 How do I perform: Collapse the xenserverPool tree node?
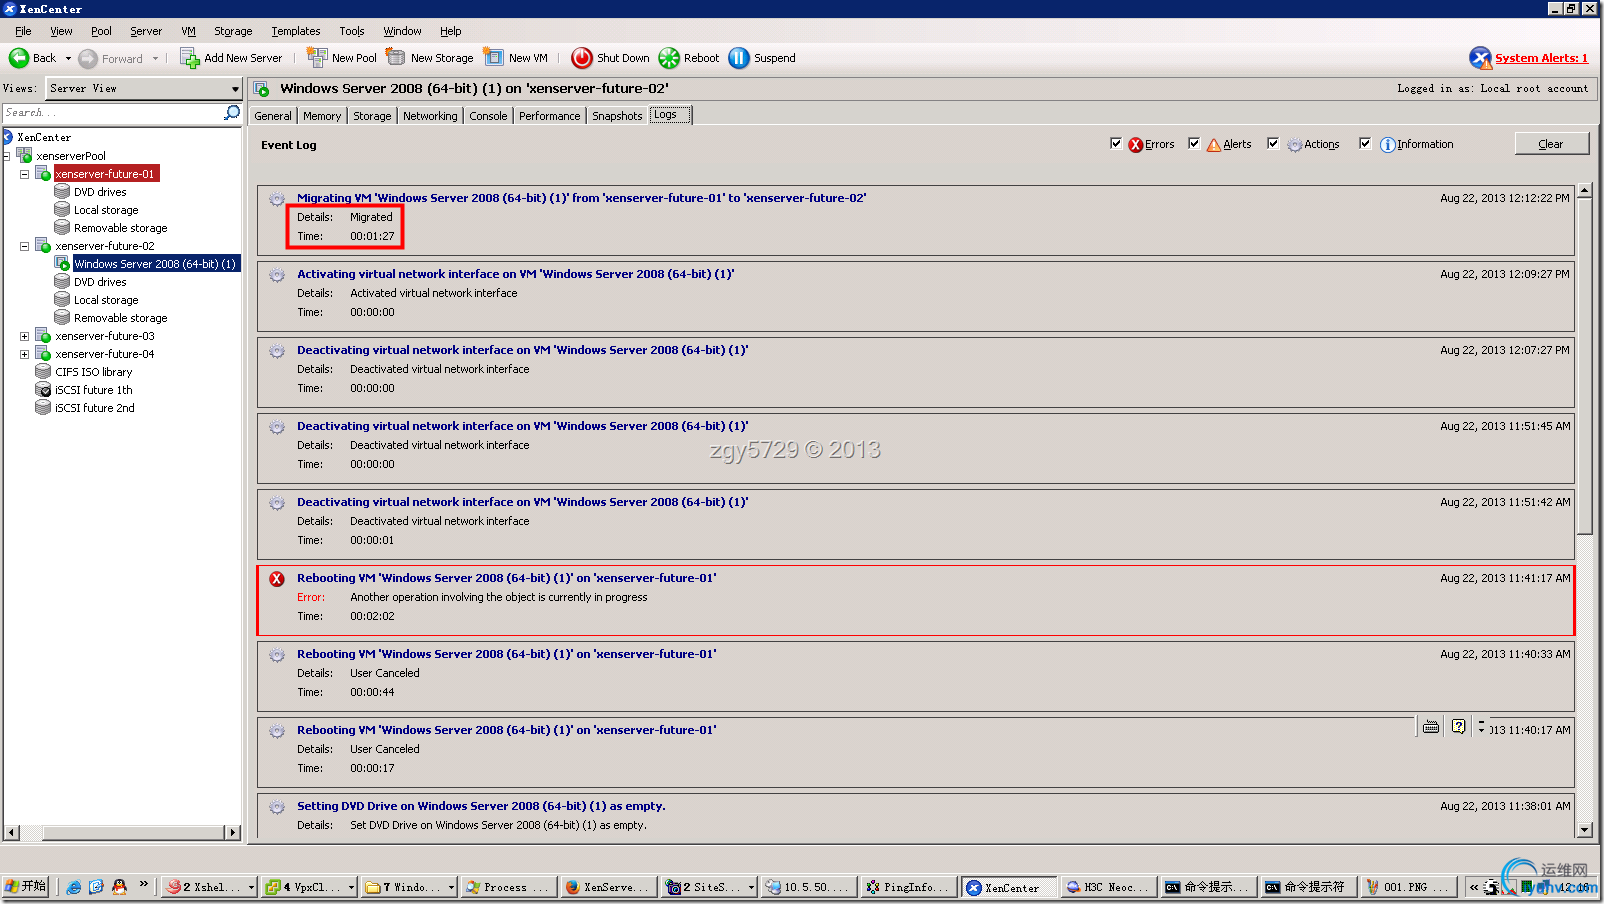click(x=6, y=156)
